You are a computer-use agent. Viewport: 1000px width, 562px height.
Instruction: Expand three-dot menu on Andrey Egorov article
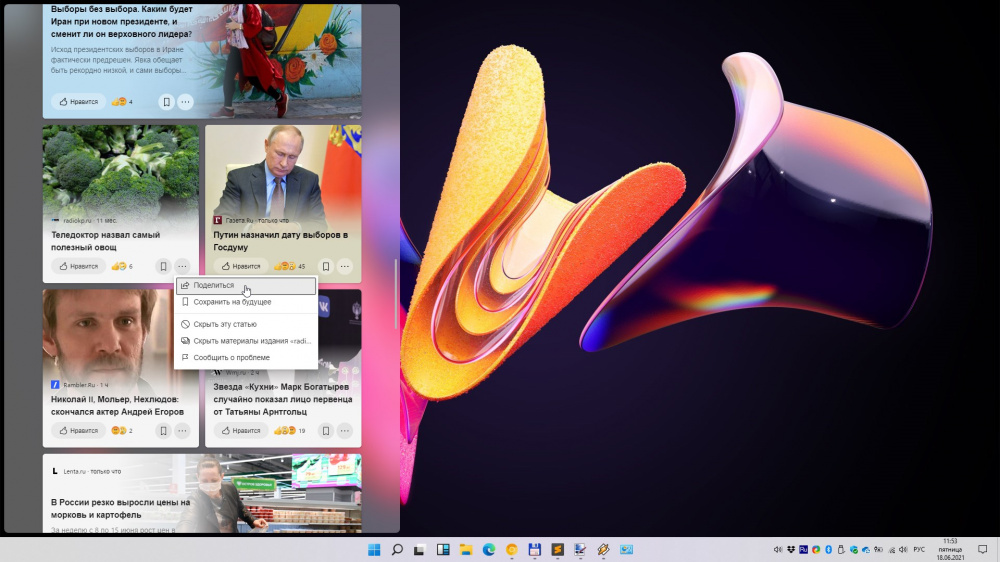point(182,431)
